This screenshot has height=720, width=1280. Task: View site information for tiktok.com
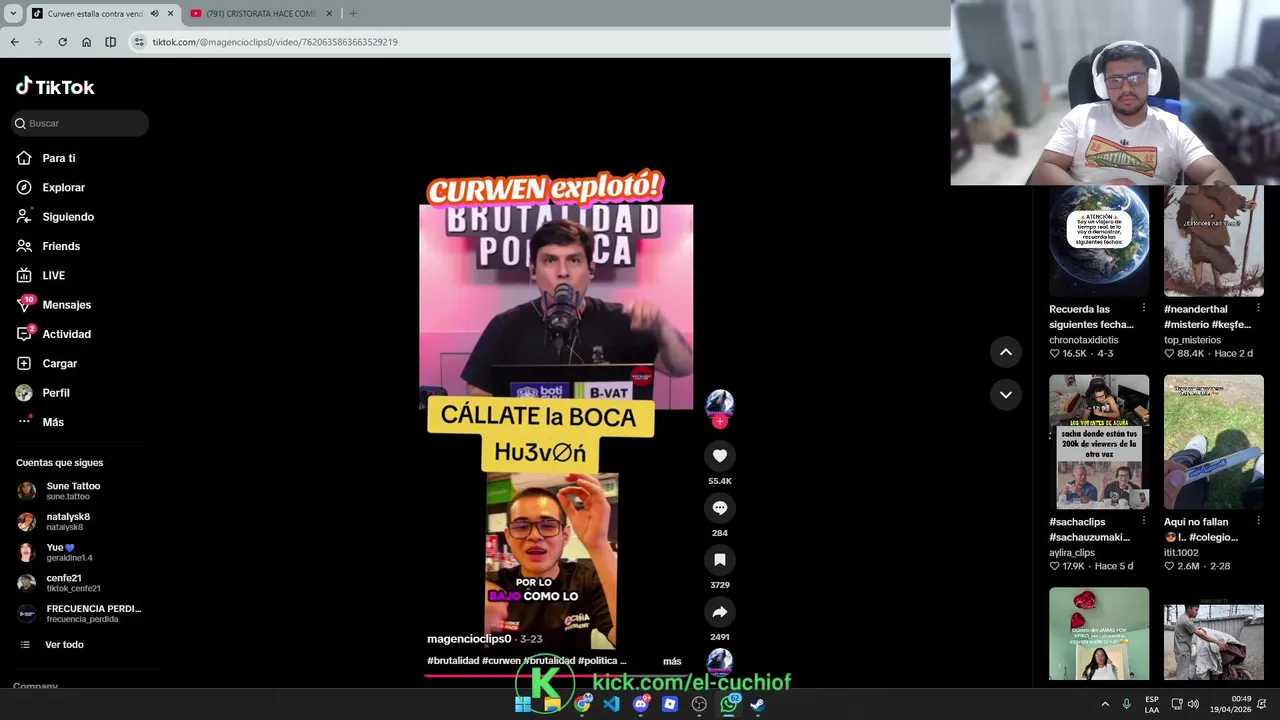139,42
